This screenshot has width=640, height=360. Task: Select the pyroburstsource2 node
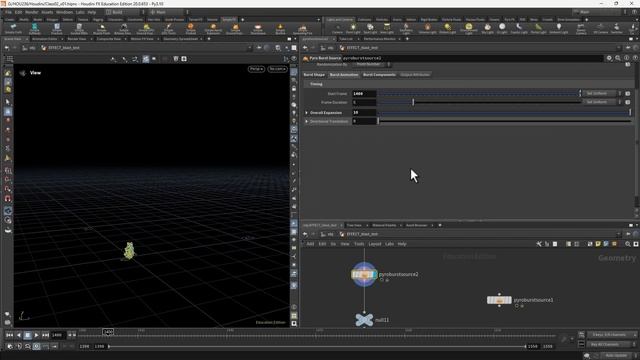point(364,275)
